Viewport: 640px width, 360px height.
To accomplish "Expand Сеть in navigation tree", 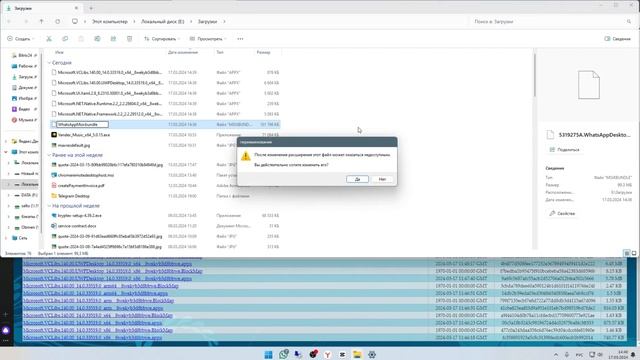I will (6, 238).
